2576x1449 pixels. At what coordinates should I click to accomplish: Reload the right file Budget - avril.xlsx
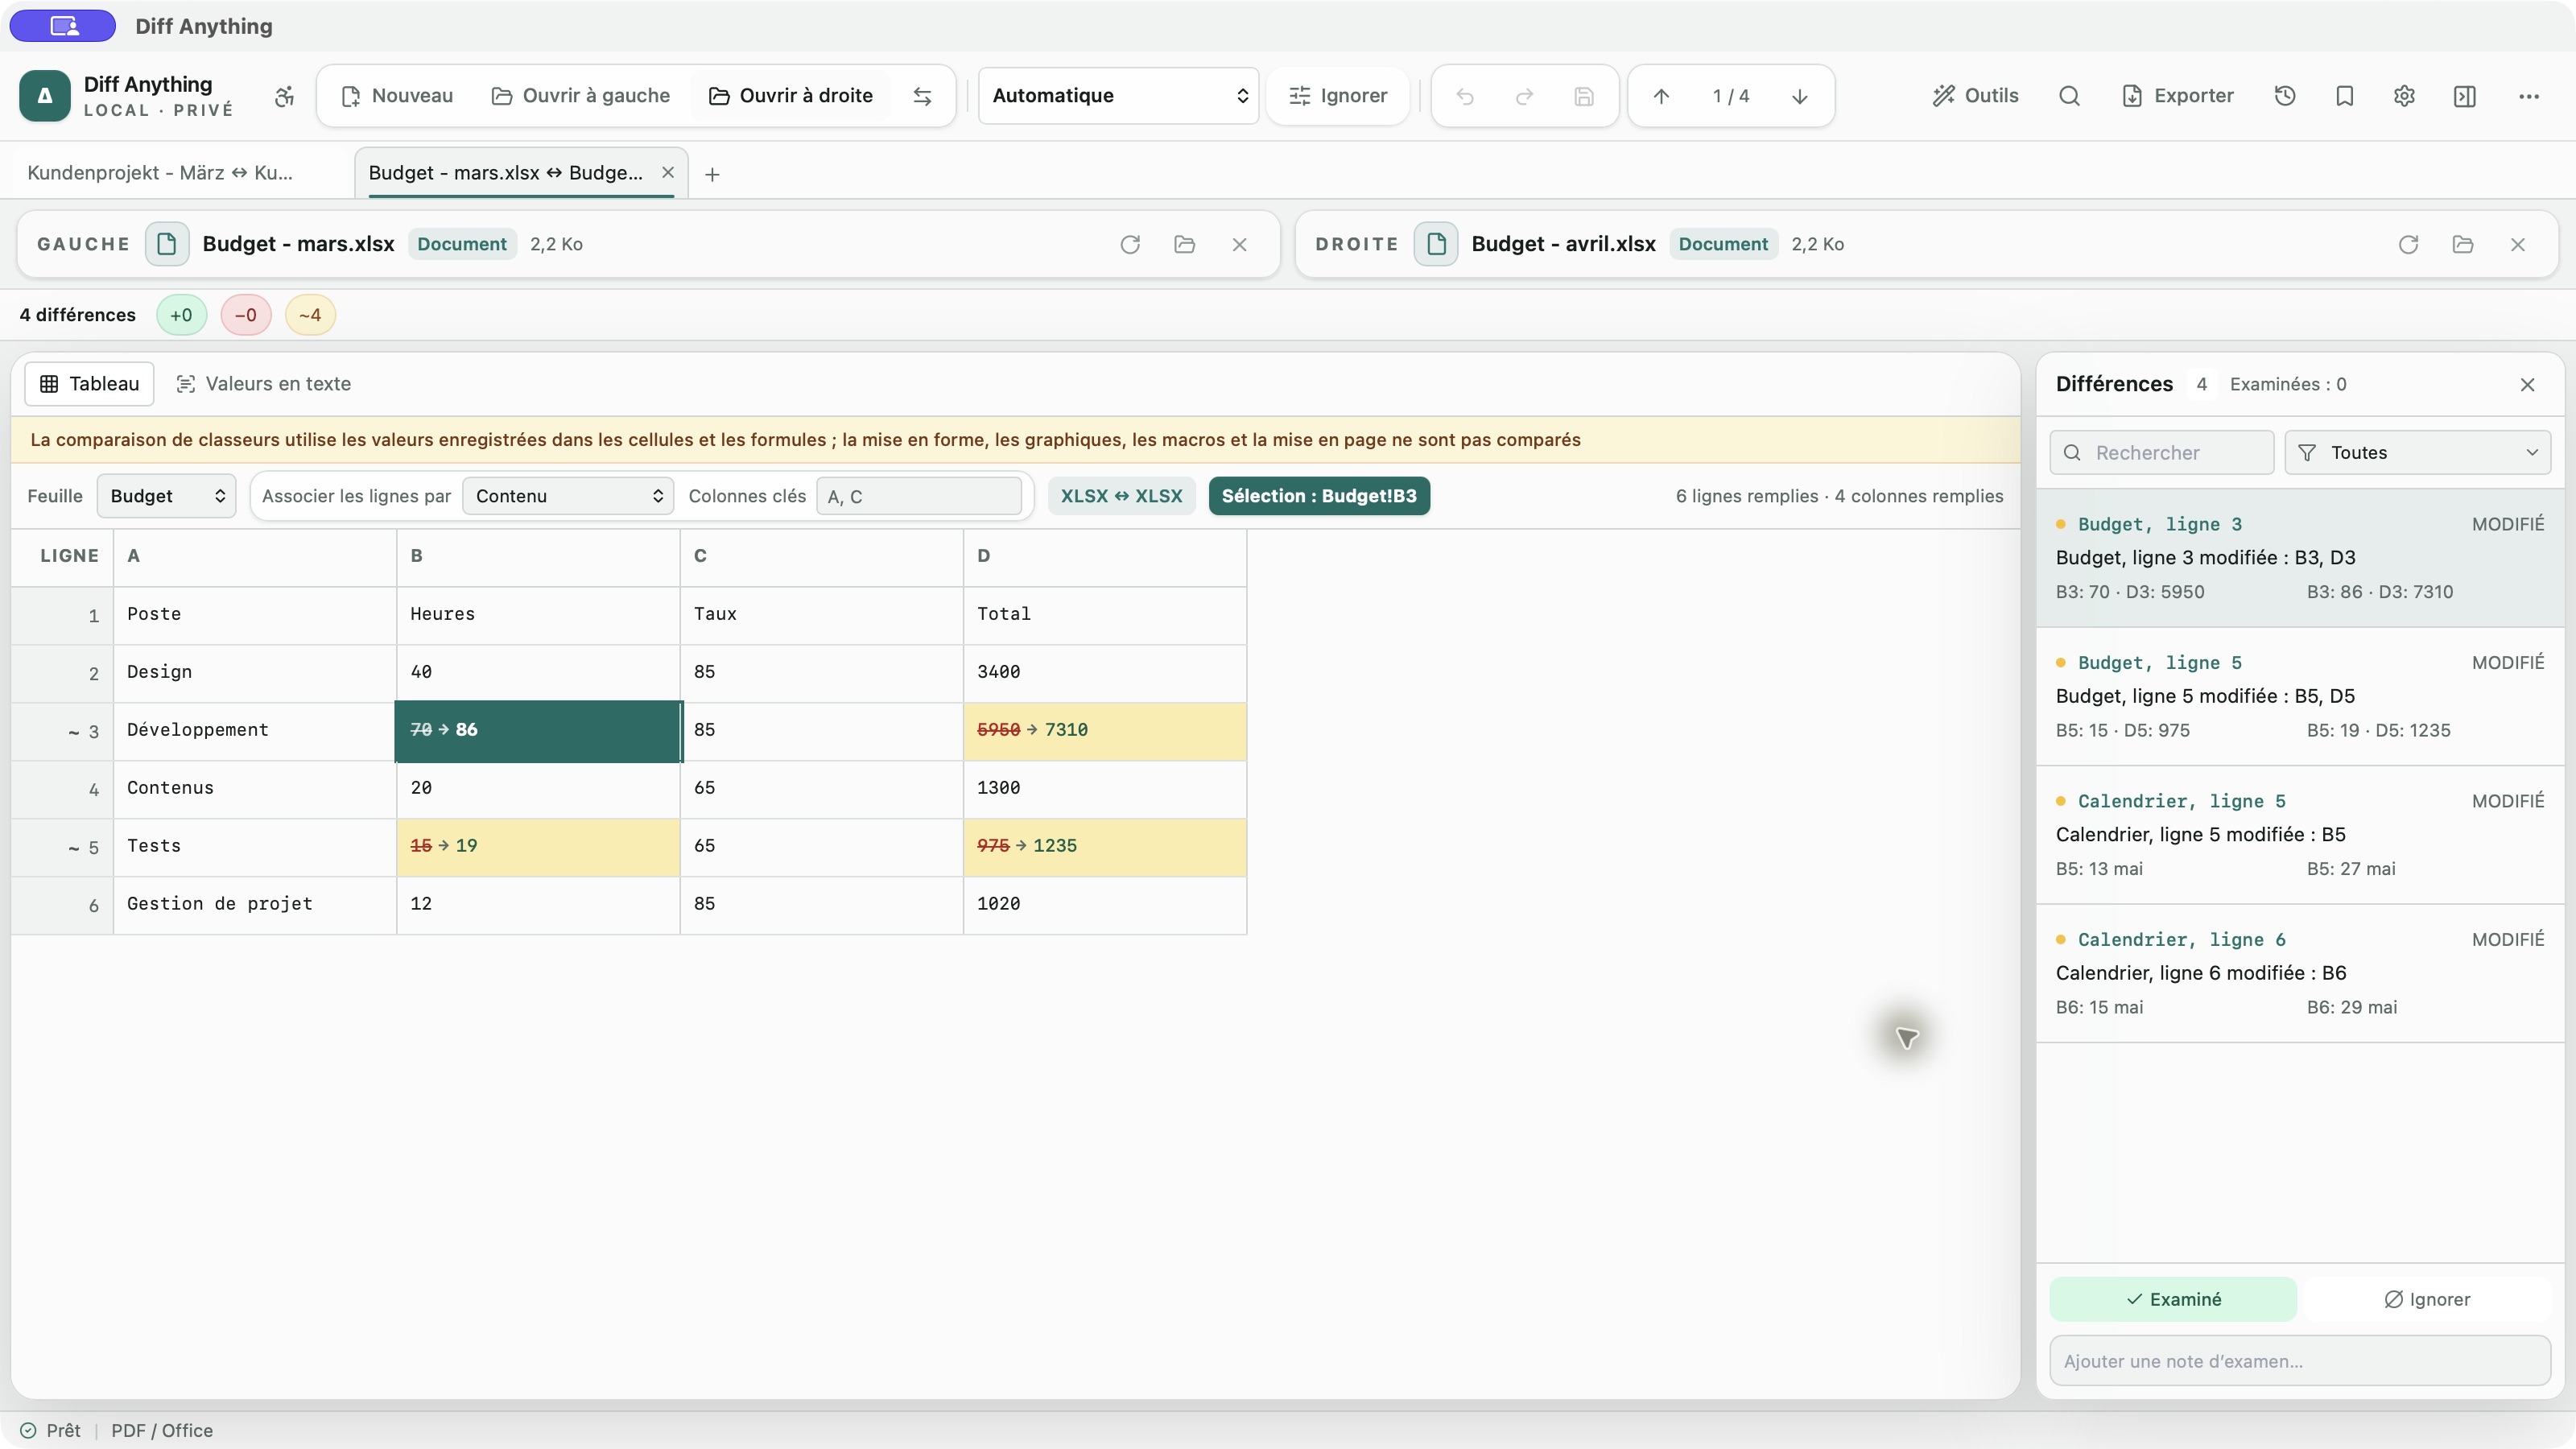[2408, 244]
